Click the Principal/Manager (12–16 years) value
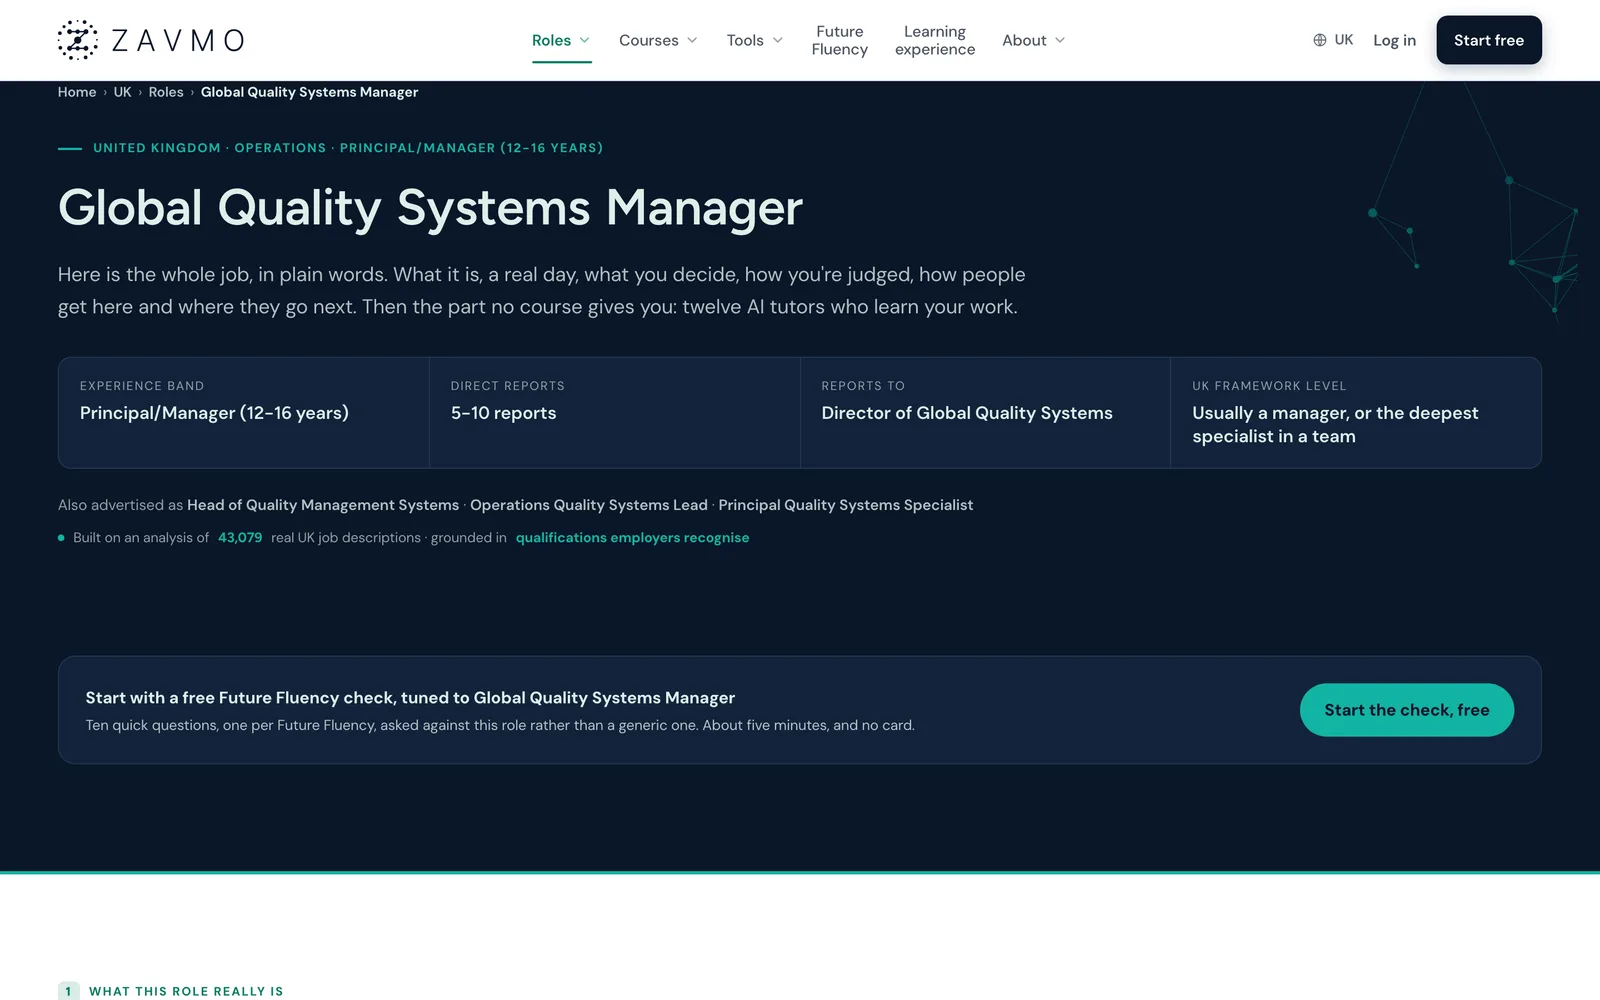 [x=214, y=413]
